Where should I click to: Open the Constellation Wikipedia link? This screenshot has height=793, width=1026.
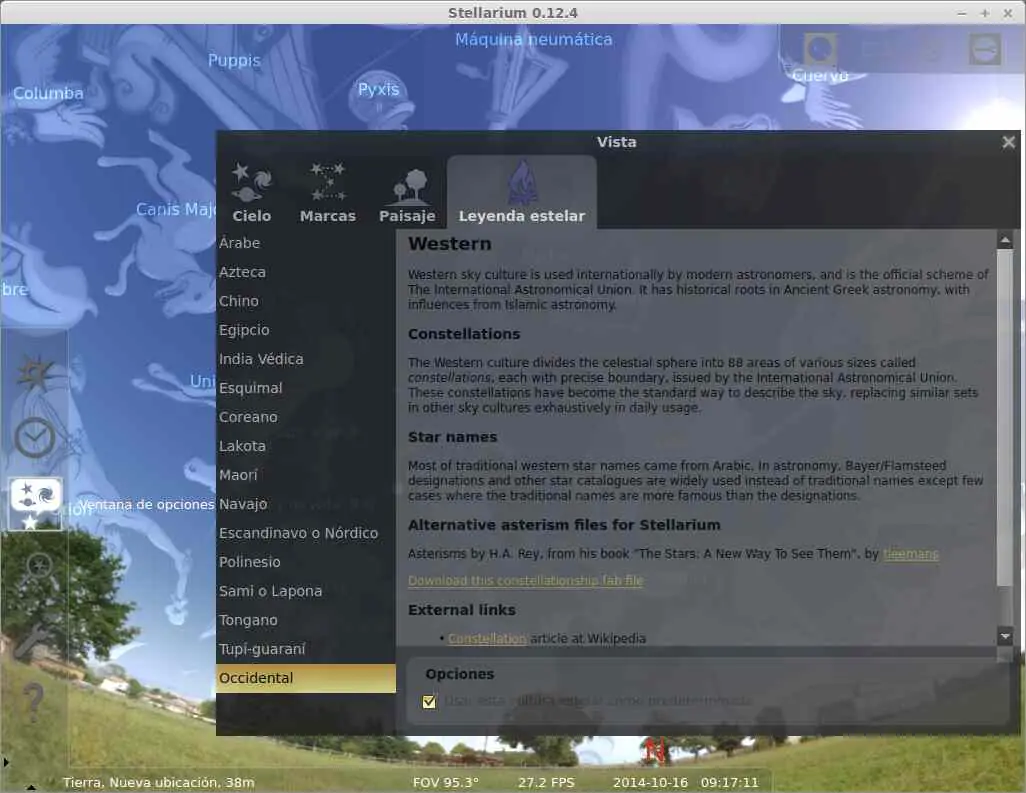487,639
